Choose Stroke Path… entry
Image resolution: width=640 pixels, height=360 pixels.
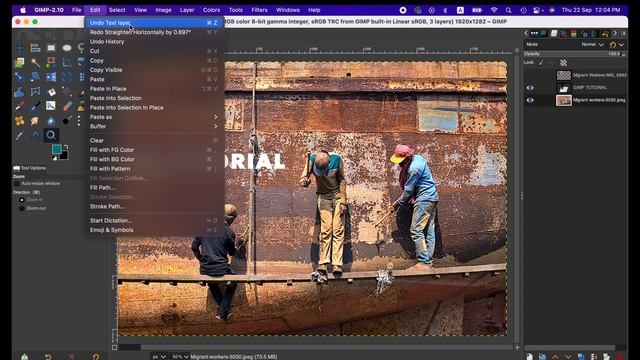pos(153,207)
